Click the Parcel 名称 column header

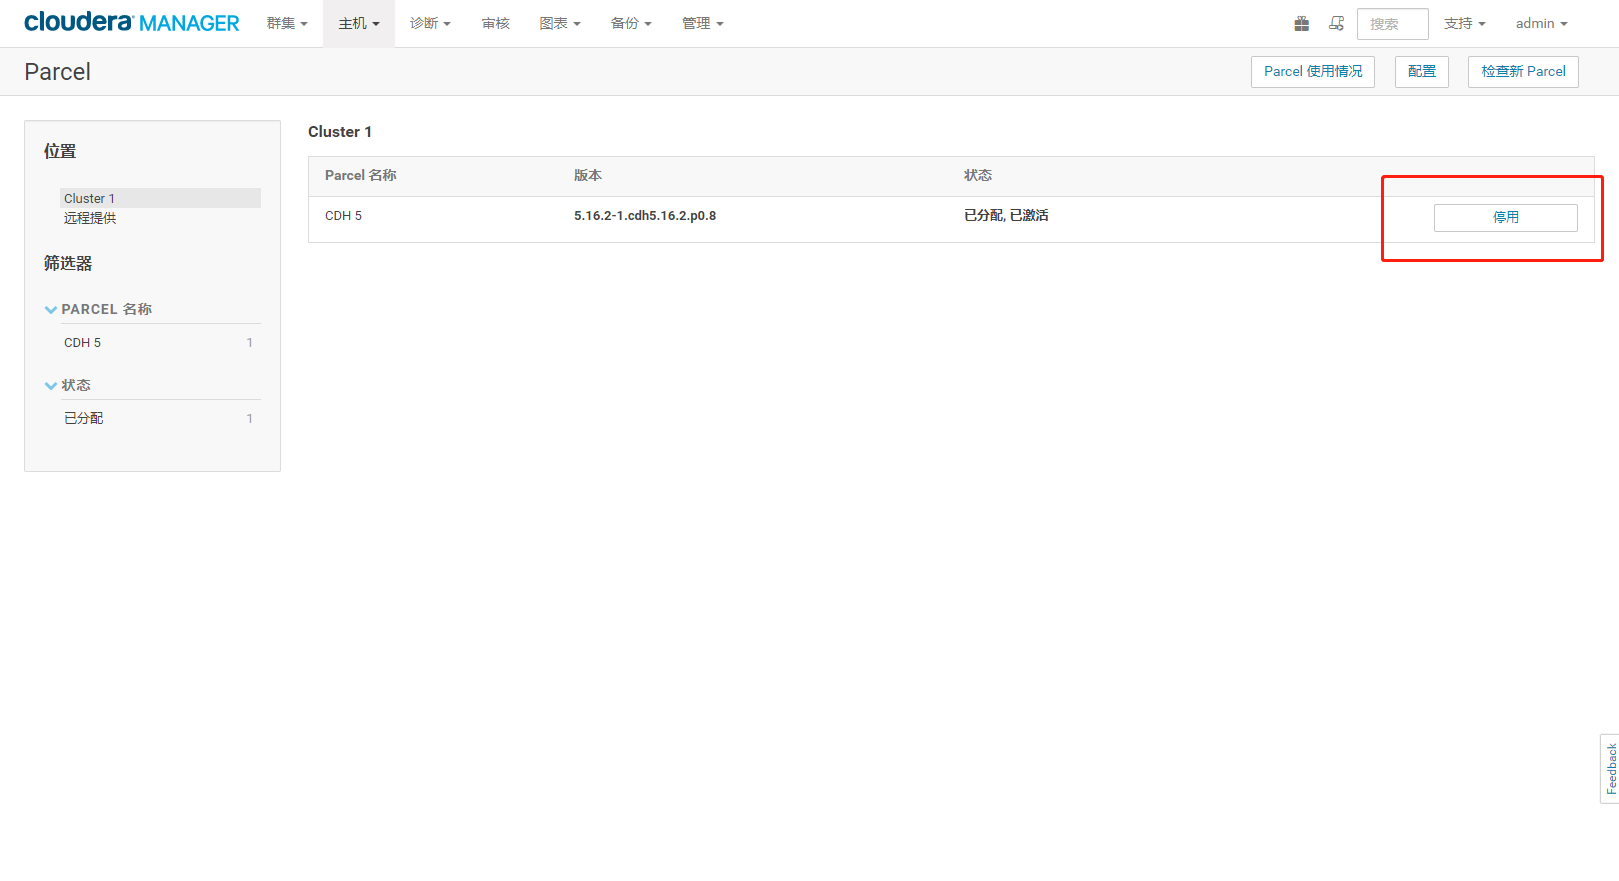coord(361,176)
